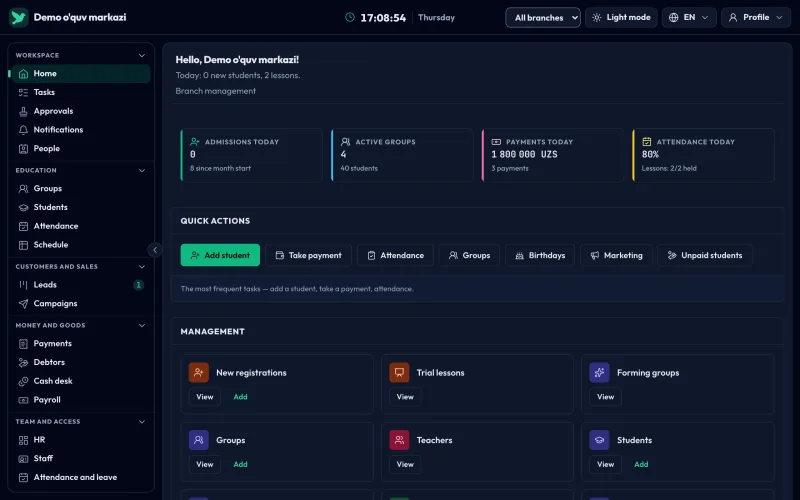Open Debtors via its icon
Screen dimensions: 800x500
coord(23,363)
